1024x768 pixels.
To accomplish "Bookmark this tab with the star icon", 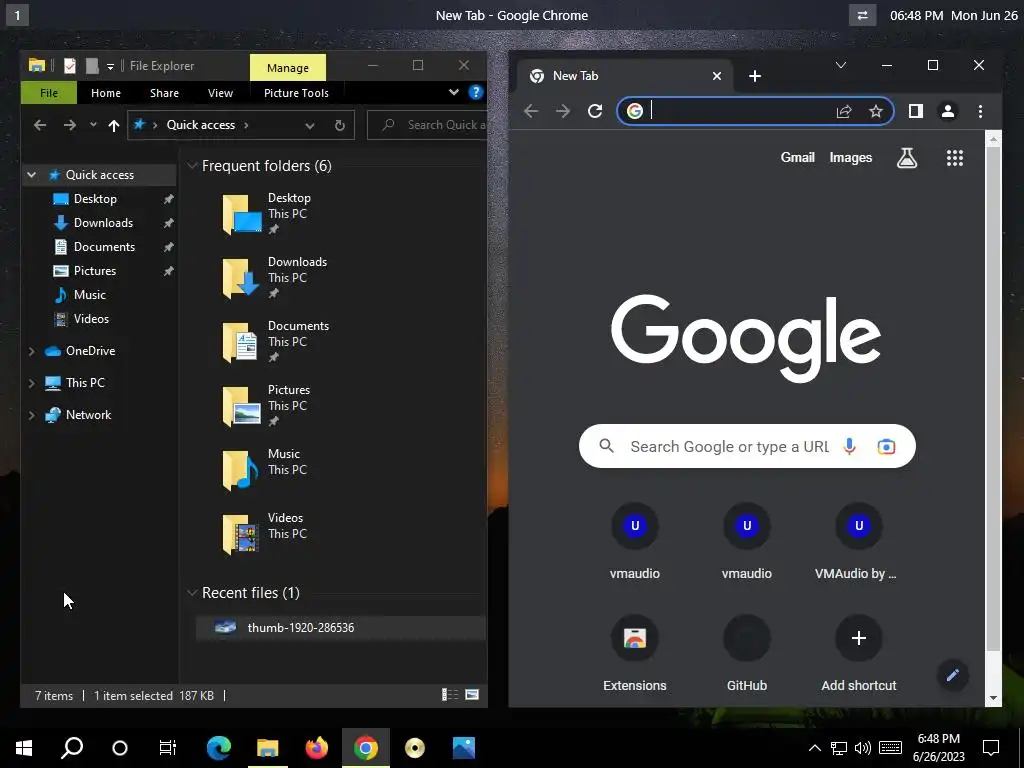I will pyautogui.click(x=876, y=112).
